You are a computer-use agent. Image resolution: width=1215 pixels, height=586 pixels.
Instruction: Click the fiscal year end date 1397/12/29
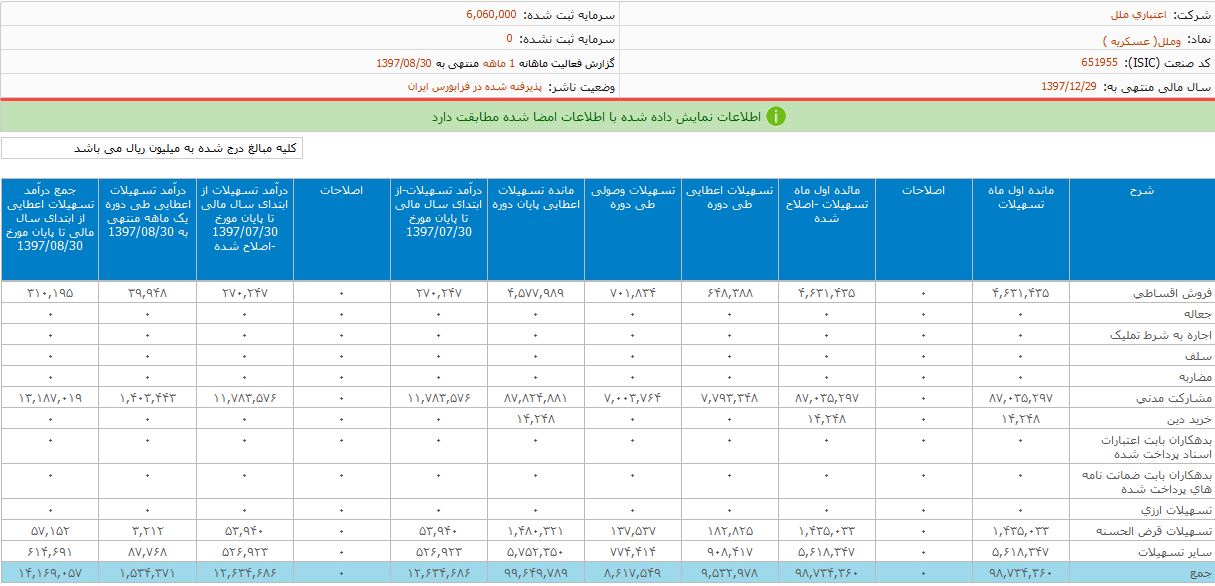point(1068,87)
